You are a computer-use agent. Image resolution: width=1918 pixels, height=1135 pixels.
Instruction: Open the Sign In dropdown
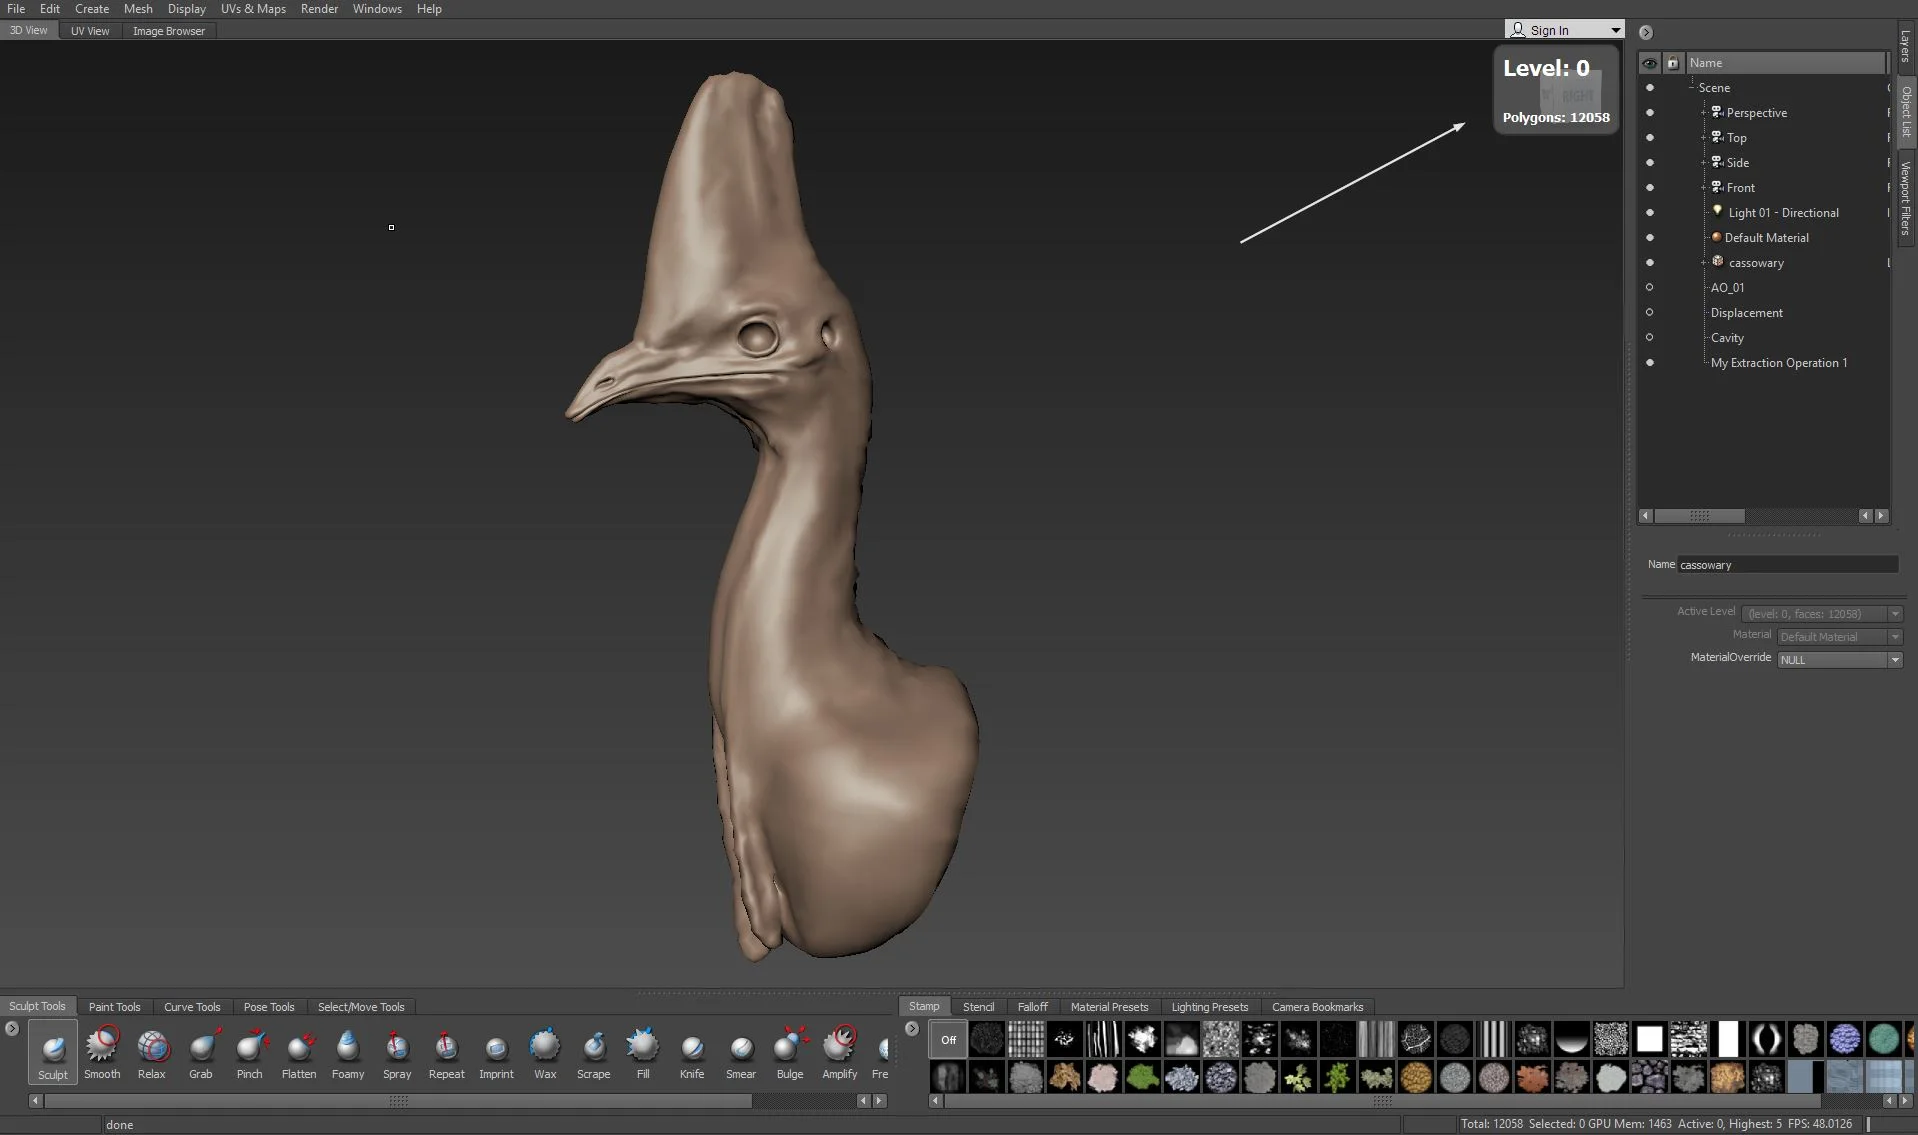pos(1615,30)
